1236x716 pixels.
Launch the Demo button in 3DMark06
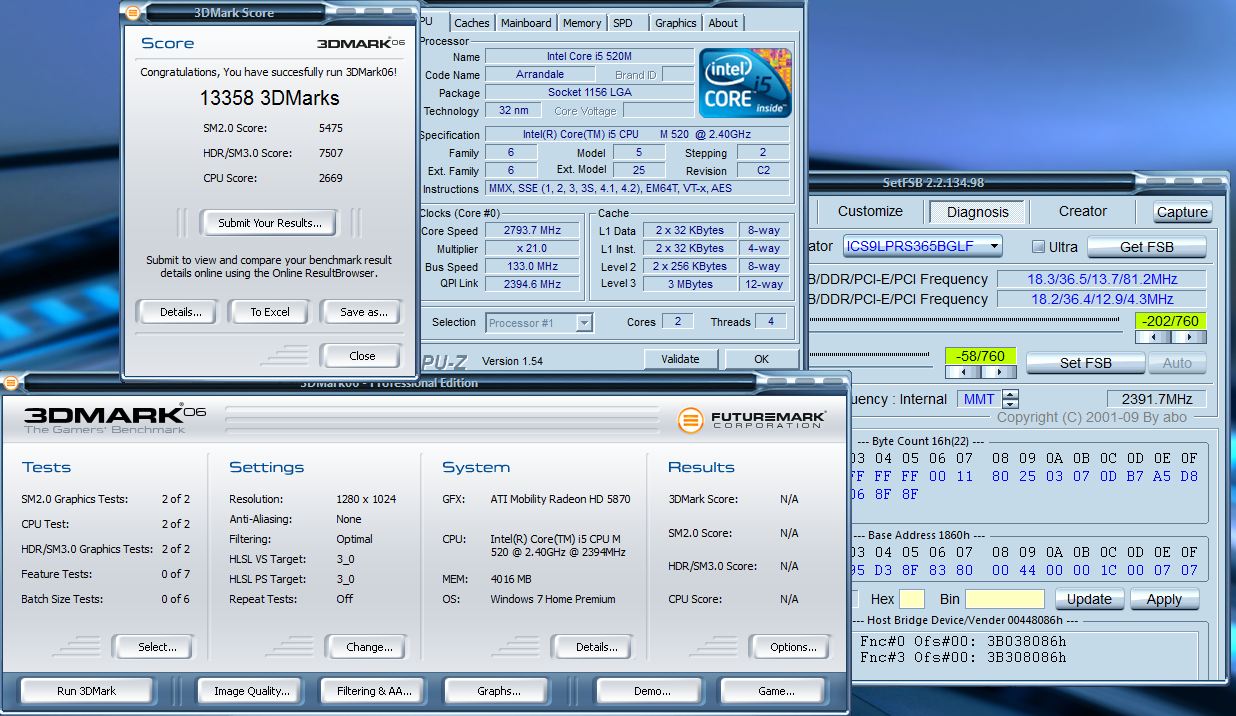tap(652, 691)
